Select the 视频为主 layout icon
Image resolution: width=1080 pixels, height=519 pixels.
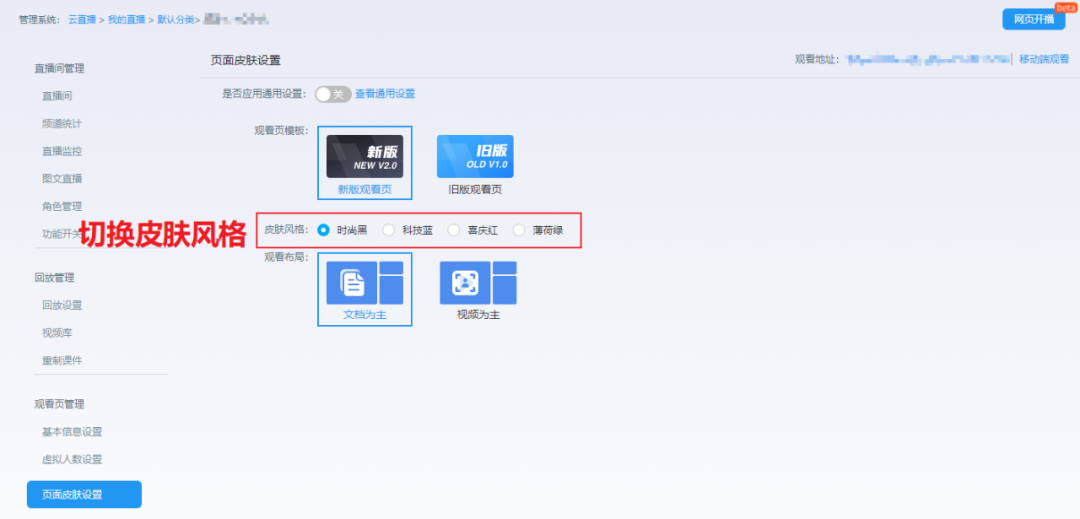point(478,283)
